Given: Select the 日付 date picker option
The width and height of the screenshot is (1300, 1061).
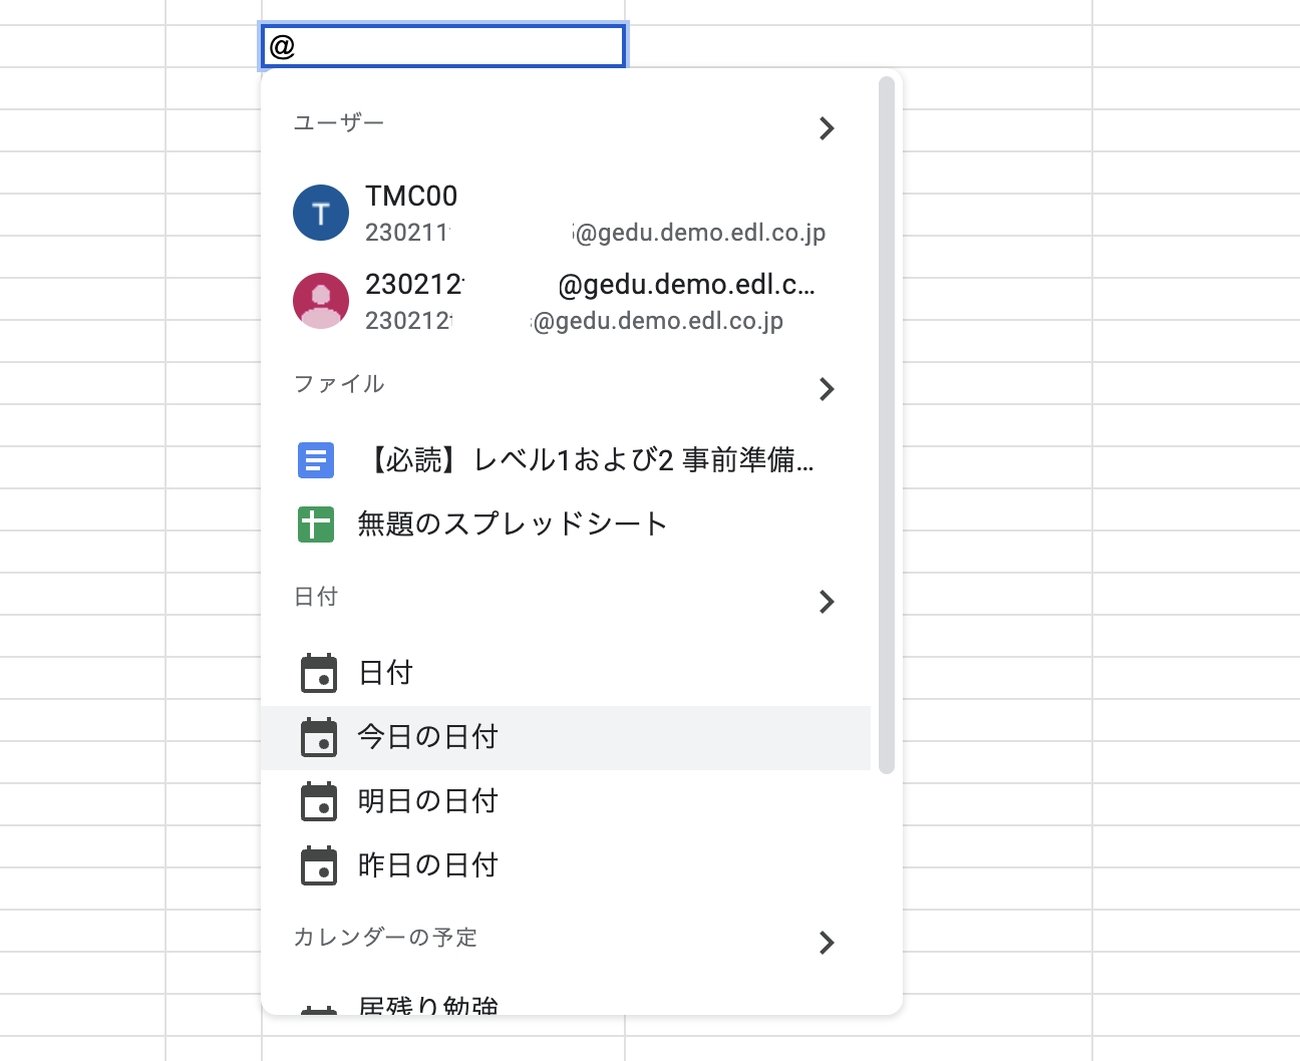Looking at the screenshot, I should click(566, 673).
